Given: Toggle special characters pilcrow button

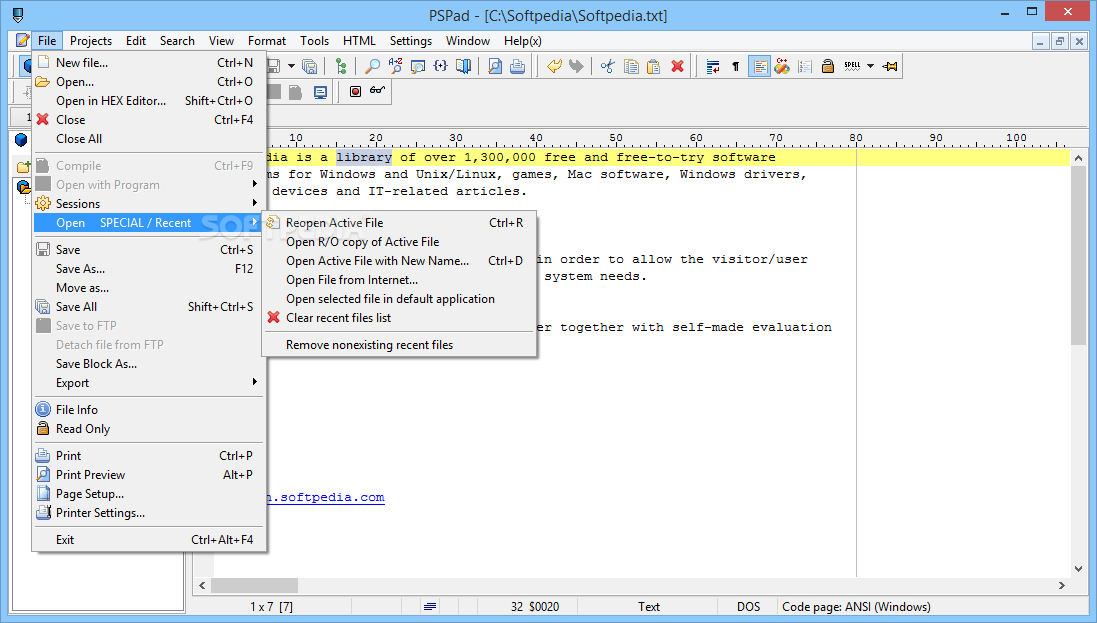Looking at the screenshot, I should tap(735, 66).
